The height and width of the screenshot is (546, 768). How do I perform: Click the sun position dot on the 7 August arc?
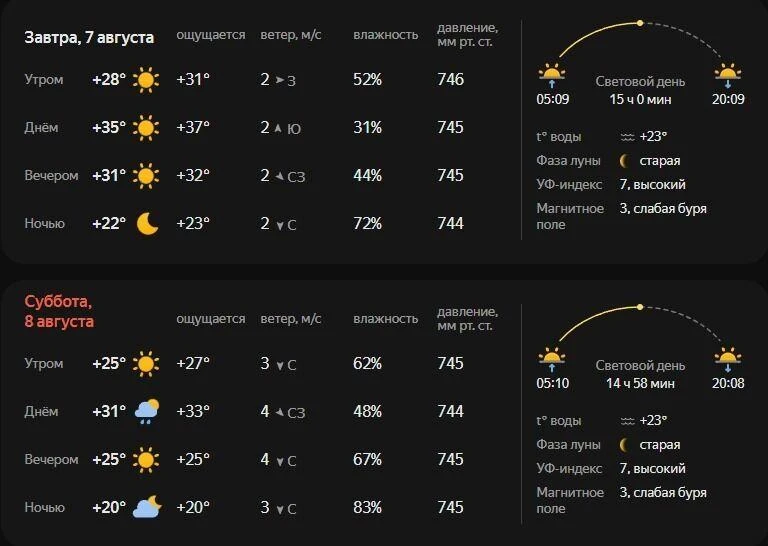(640, 23)
